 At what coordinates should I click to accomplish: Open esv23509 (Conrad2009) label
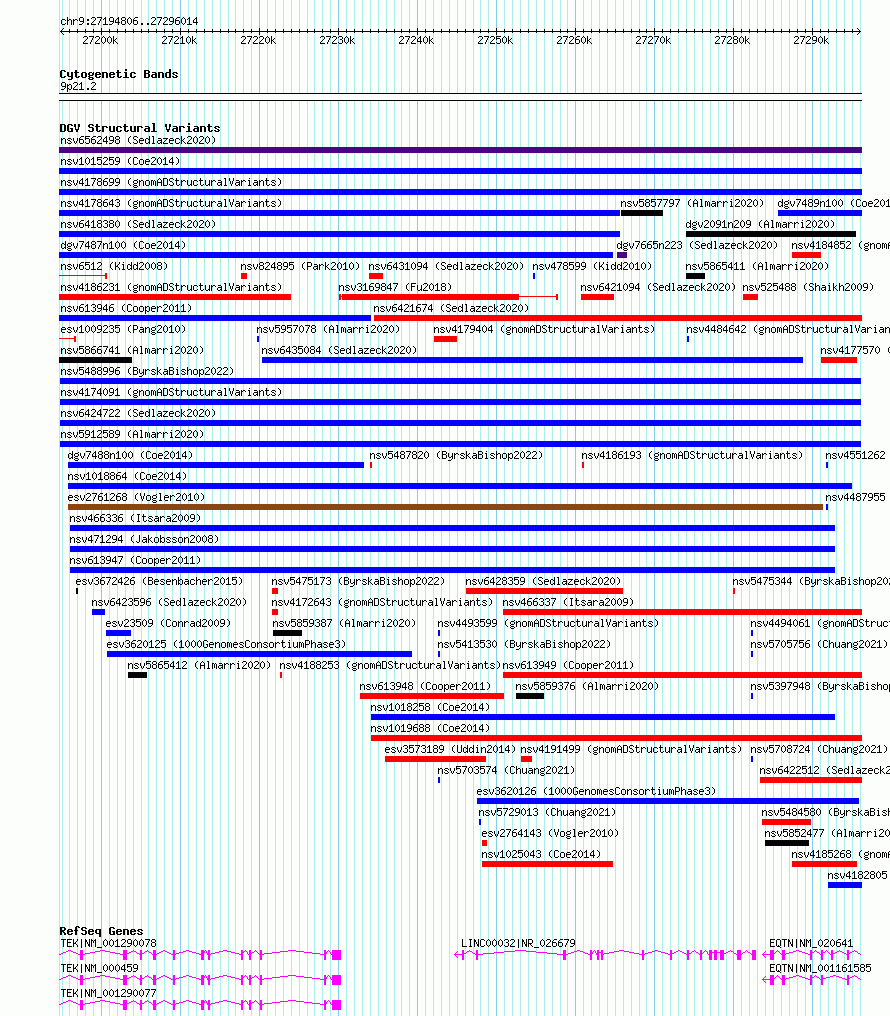point(168,623)
